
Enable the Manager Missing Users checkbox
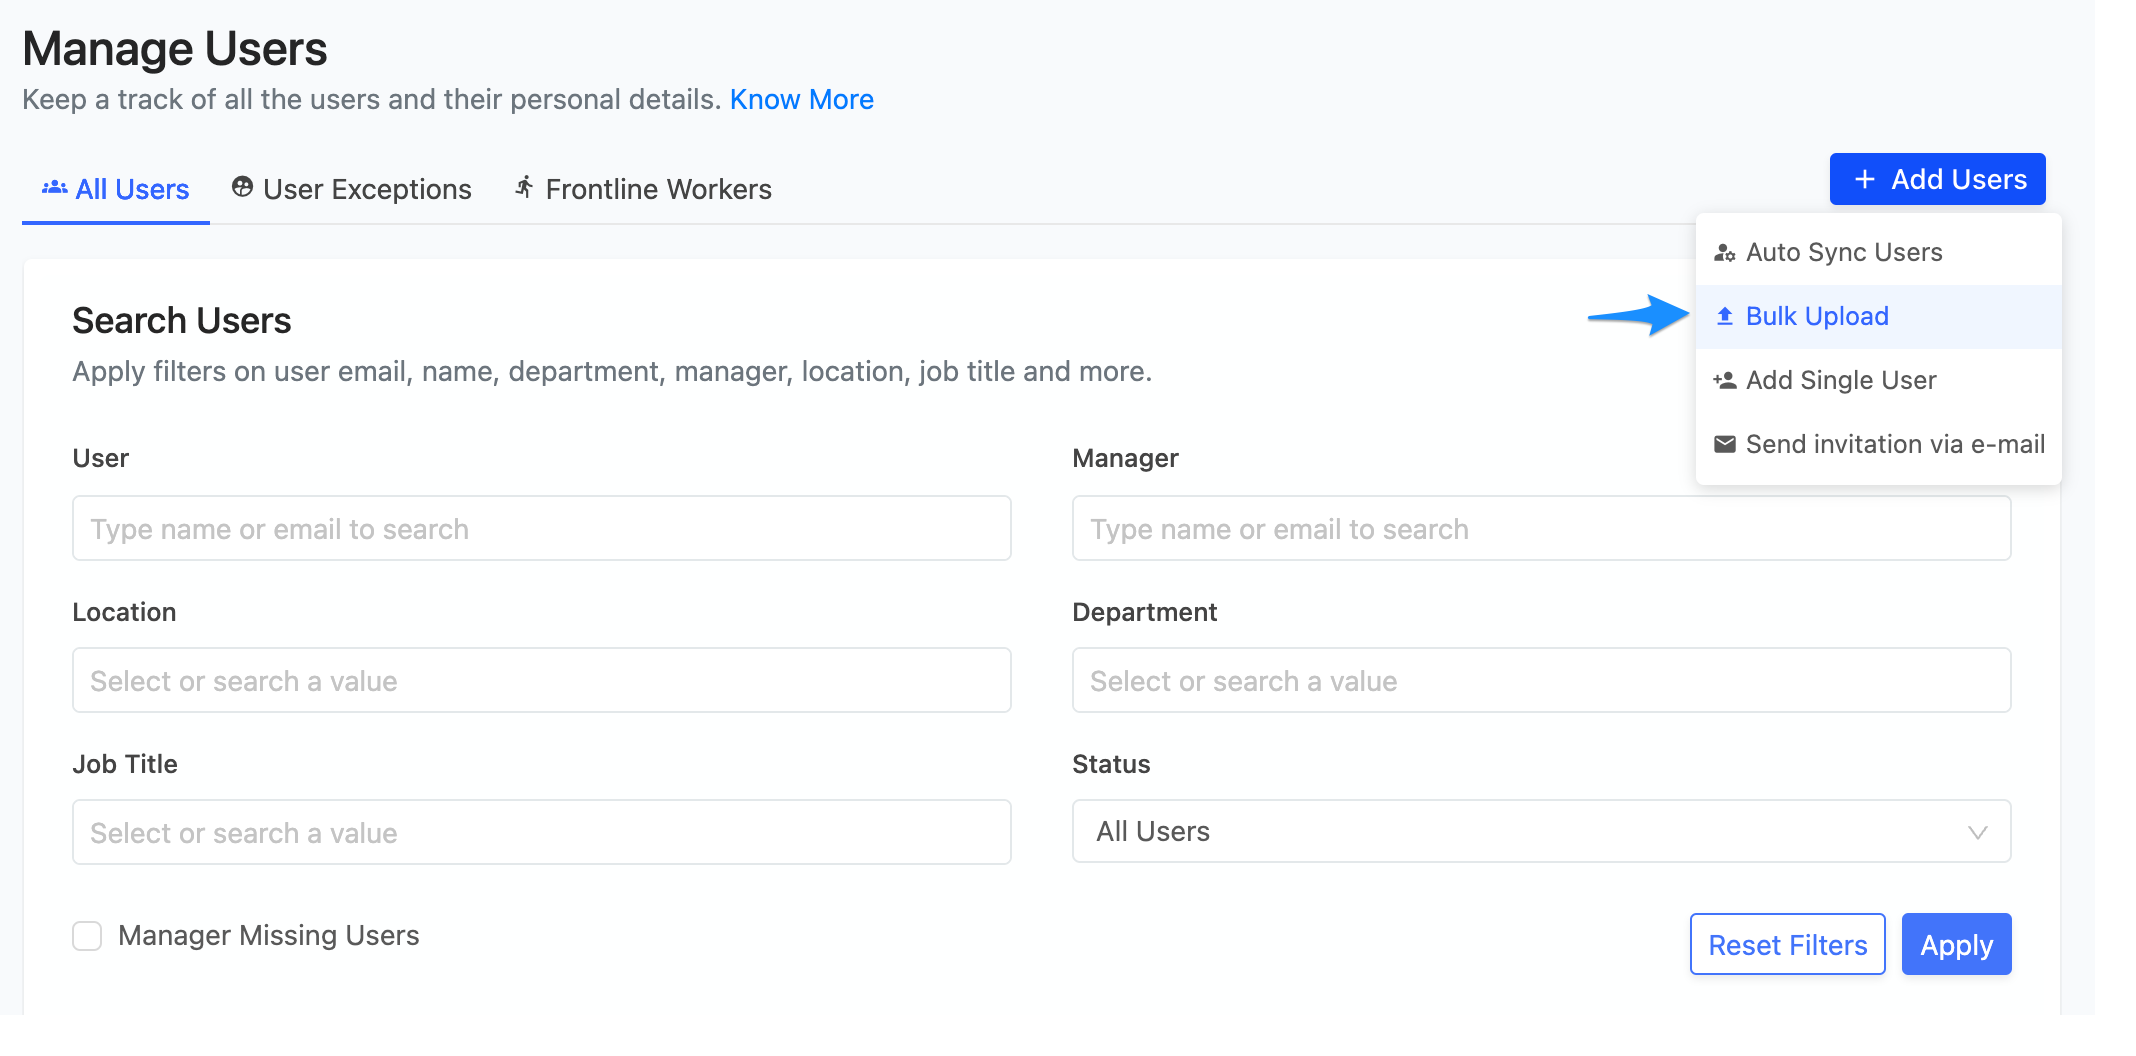pos(87,936)
